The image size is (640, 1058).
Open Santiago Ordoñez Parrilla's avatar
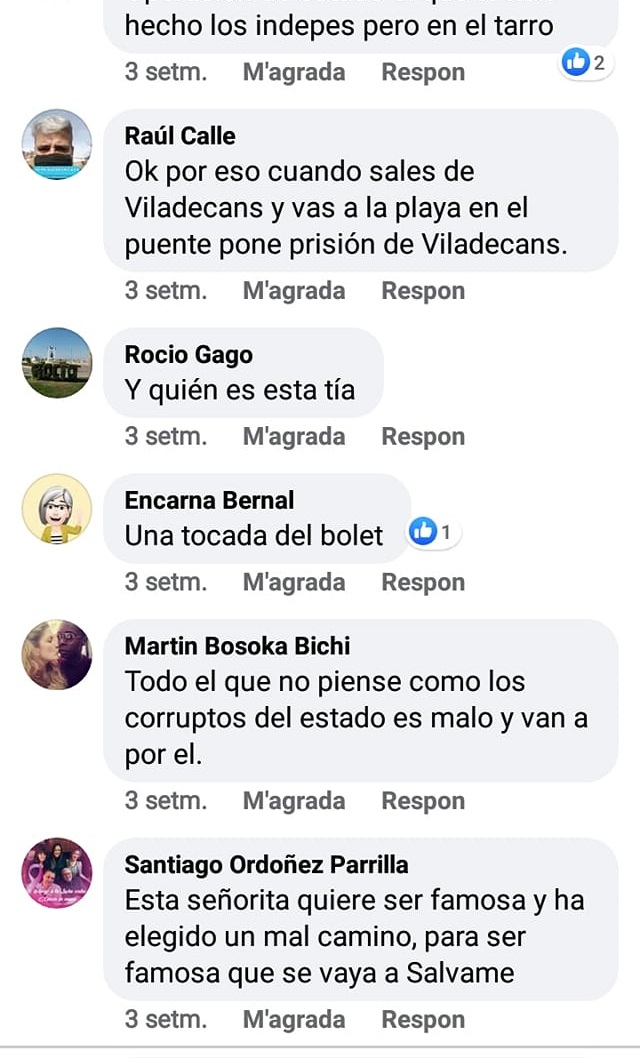[57, 873]
